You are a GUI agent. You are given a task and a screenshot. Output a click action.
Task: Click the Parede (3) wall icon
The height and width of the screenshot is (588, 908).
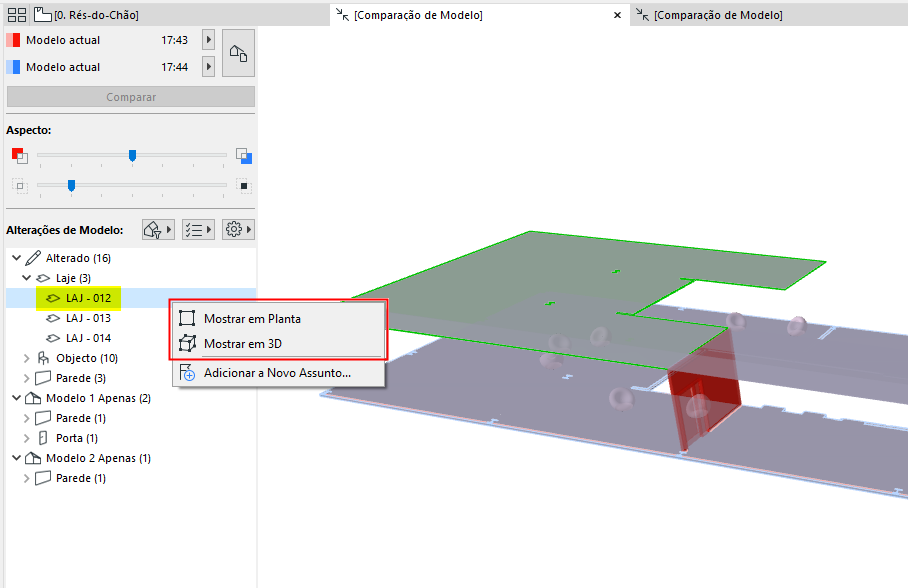[43, 378]
